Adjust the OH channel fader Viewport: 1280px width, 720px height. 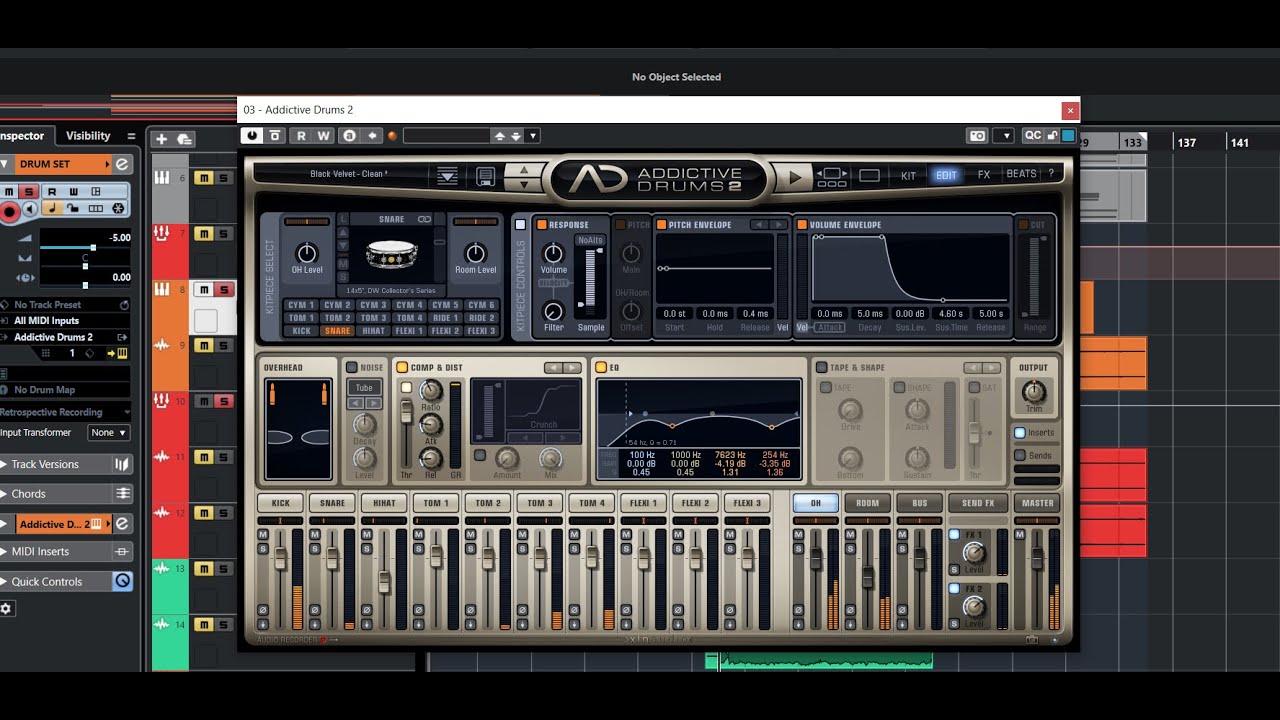(x=816, y=558)
